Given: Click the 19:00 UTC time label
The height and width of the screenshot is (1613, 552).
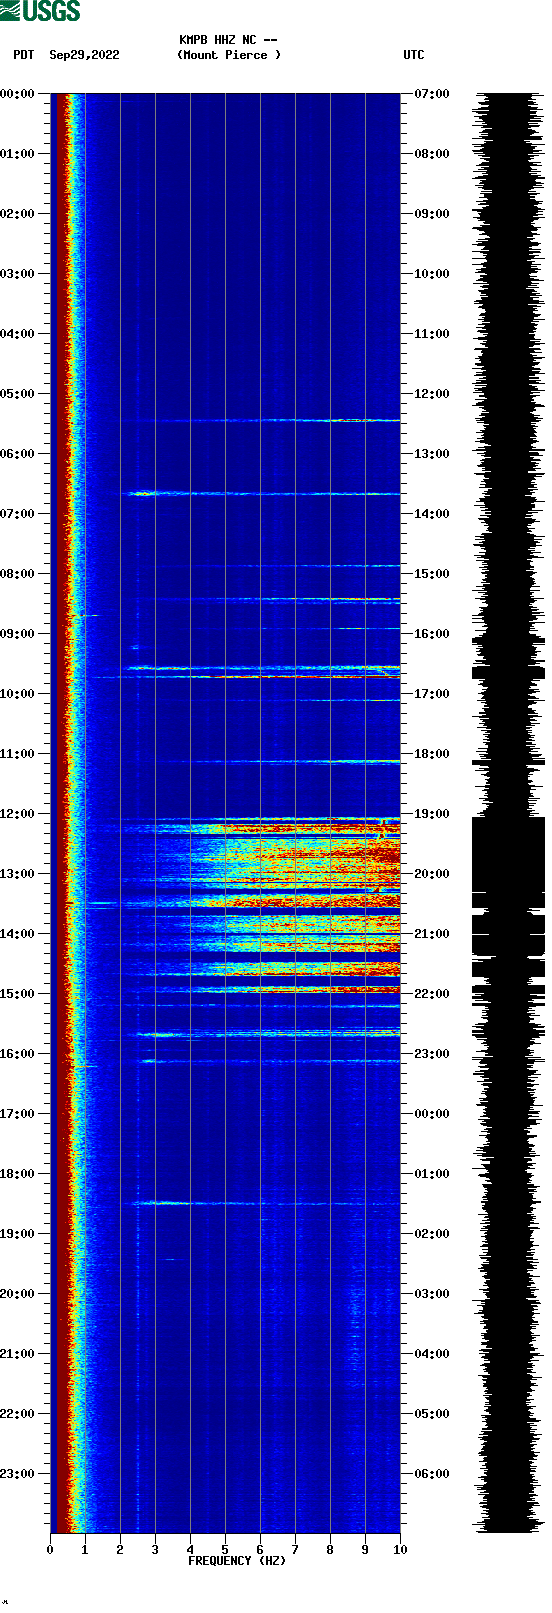Looking at the screenshot, I should click(x=432, y=814).
